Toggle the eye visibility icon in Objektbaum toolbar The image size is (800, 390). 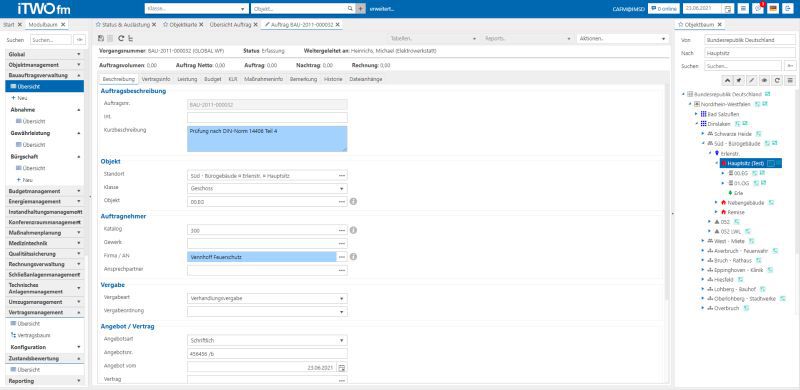click(x=765, y=80)
